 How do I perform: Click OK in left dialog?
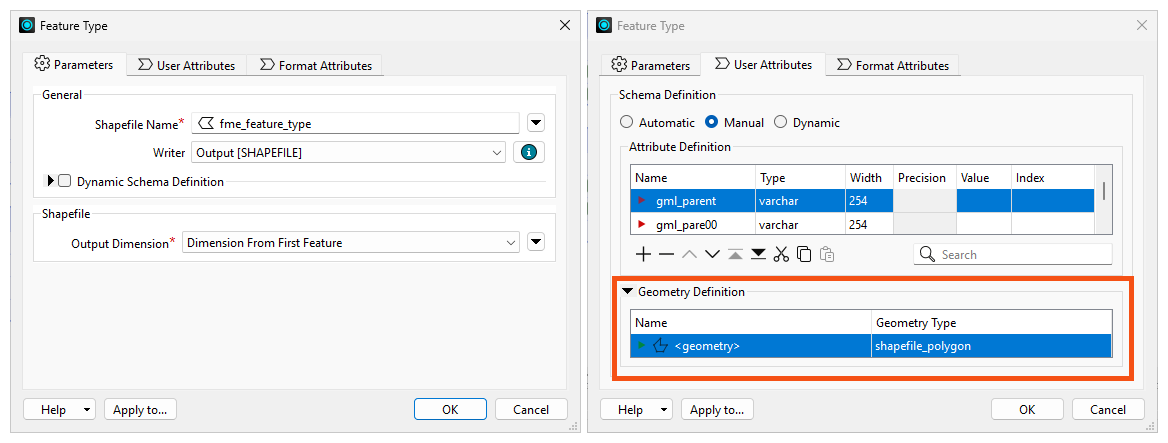point(450,409)
